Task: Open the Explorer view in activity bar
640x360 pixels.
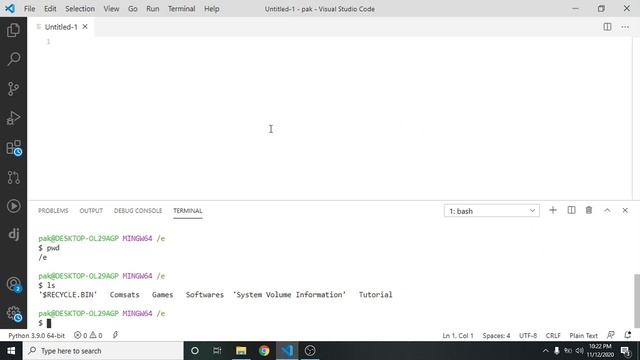Action: coord(13,30)
